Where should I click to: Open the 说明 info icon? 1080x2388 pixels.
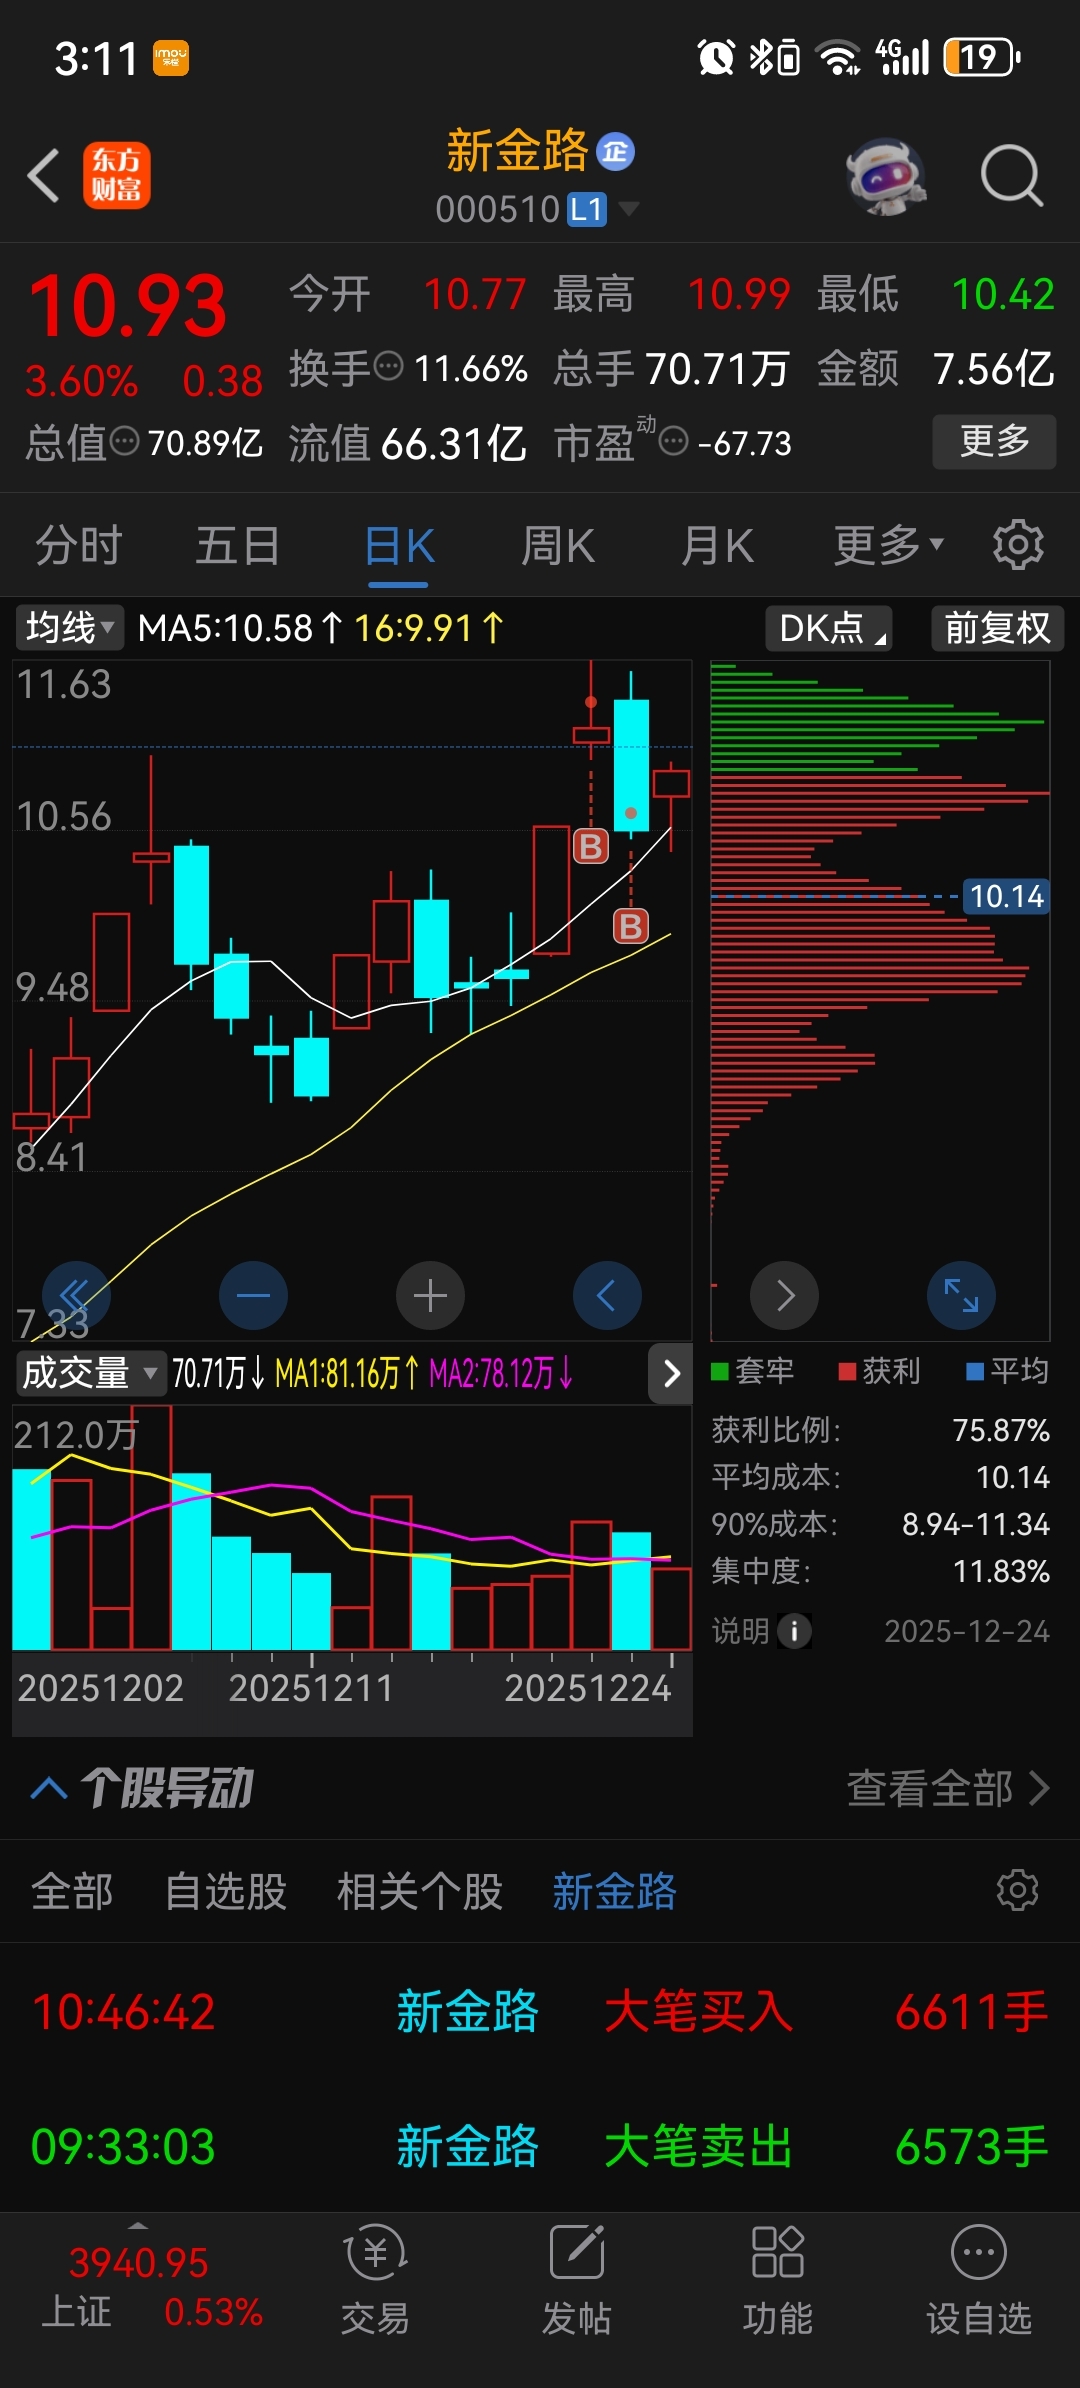point(795,1631)
